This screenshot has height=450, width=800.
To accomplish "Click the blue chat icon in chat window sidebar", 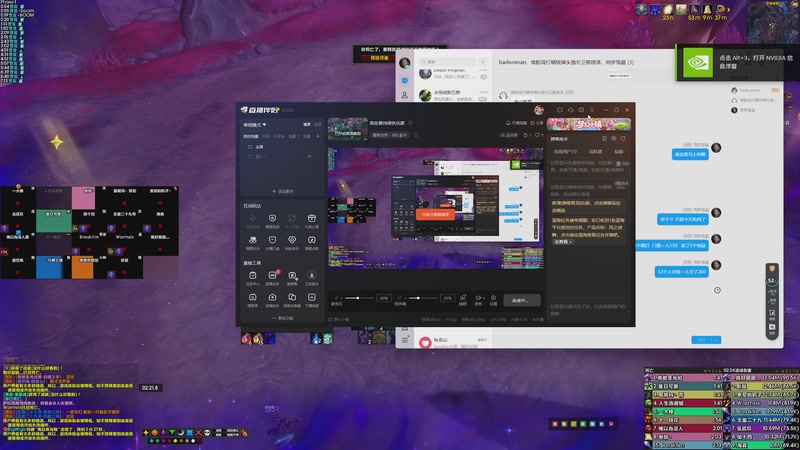I will [x=405, y=81].
